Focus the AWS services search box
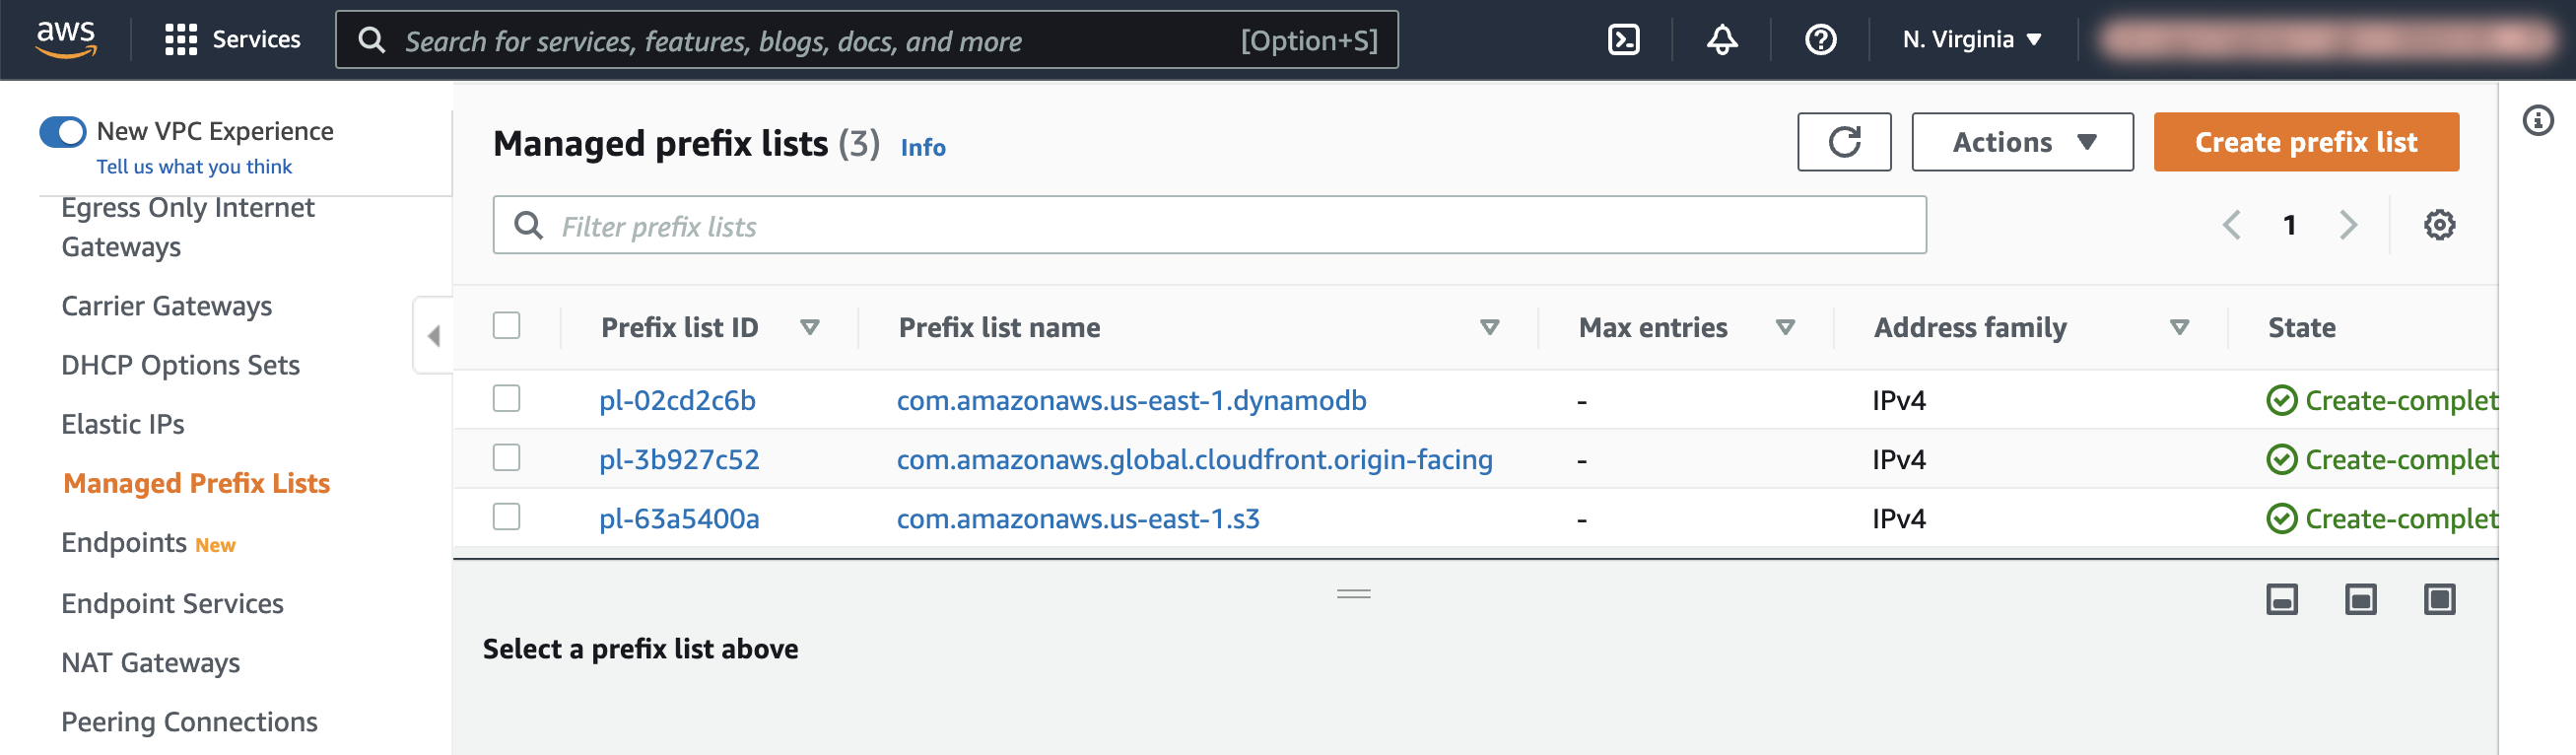This screenshot has height=755, width=2576. pyautogui.click(x=866, y=40)
